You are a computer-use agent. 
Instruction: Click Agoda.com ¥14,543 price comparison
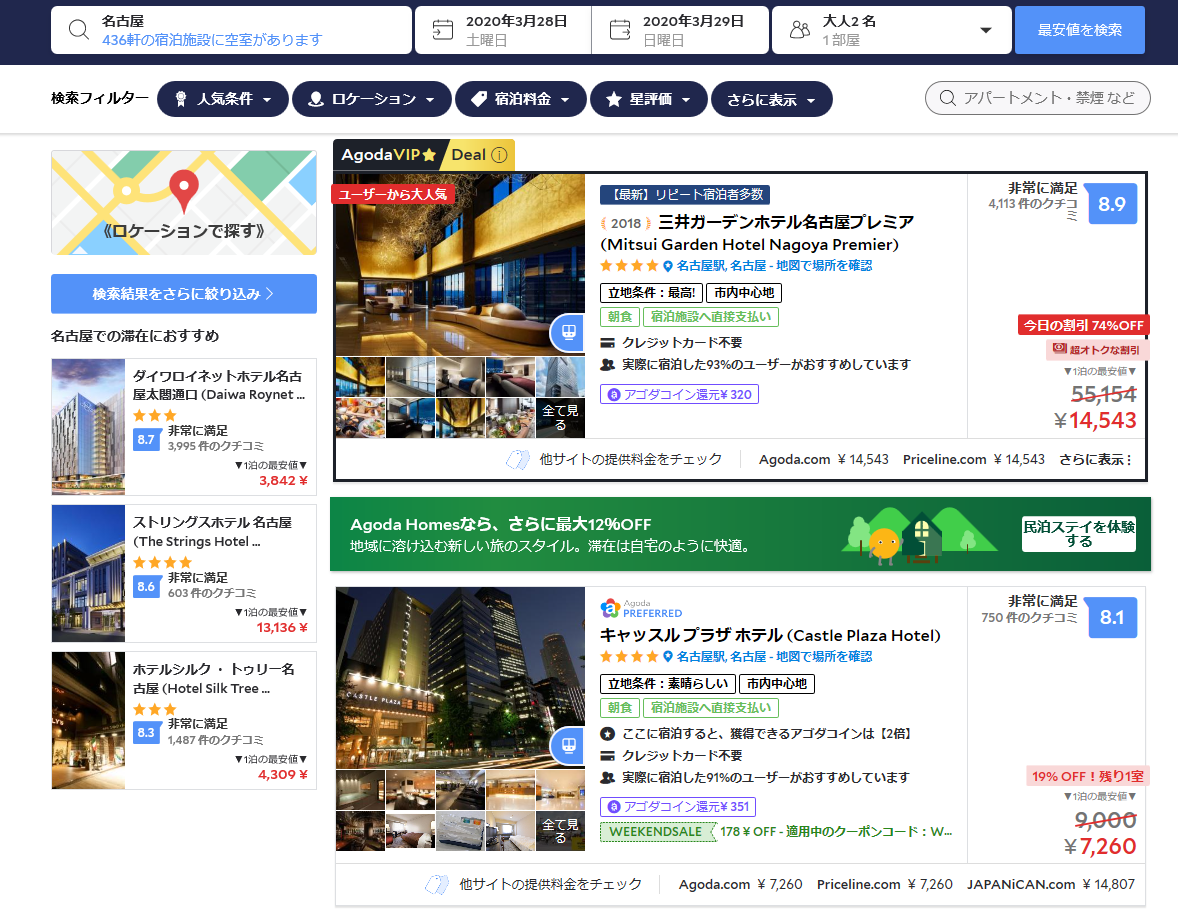[x=823, y=459]
